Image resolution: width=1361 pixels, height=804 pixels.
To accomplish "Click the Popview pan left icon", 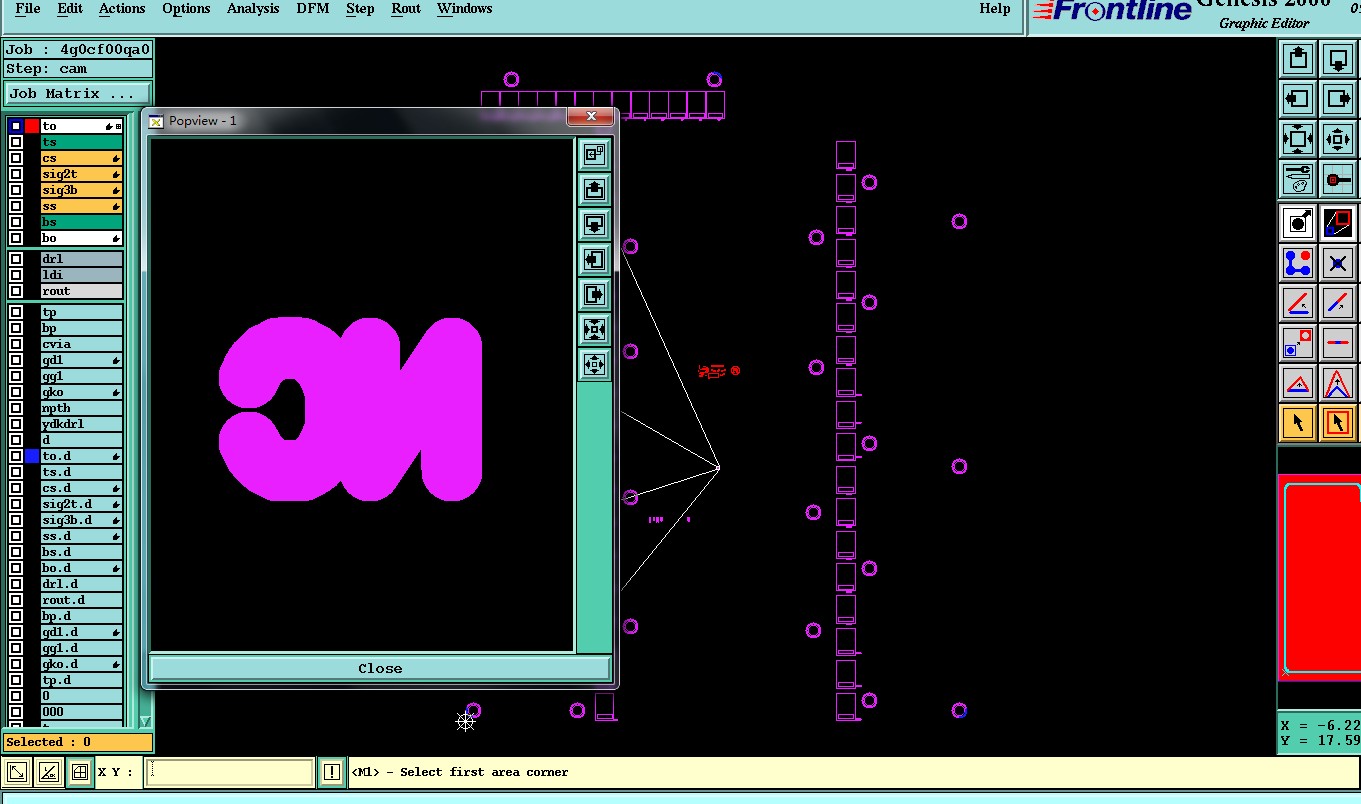I will [594, 260].
